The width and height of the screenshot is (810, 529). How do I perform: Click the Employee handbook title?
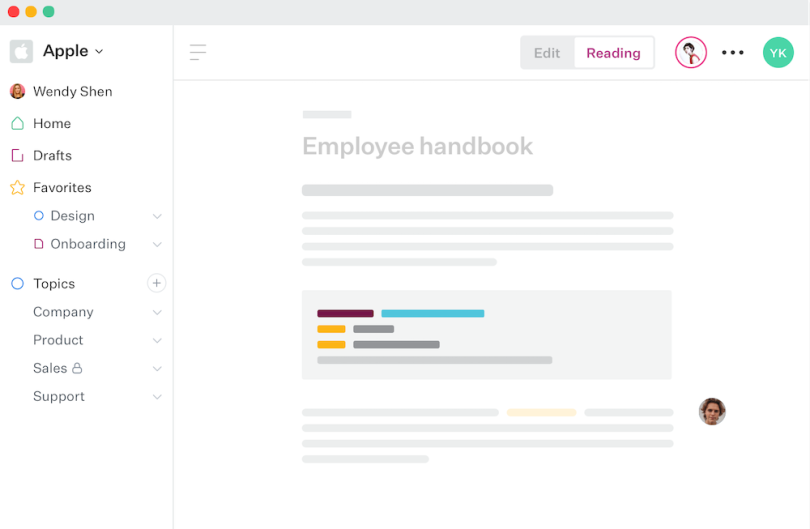[417, 146]
